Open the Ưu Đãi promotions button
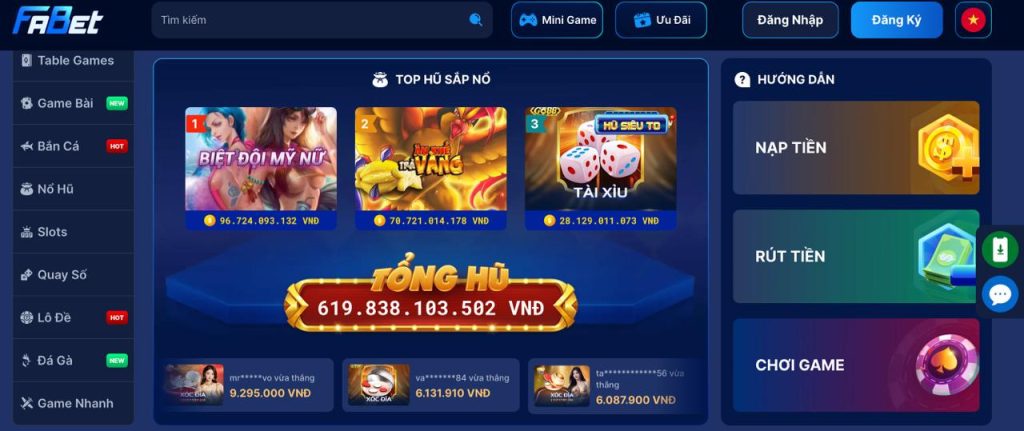The image size is (1024, 431). click(x=662, y=20)
